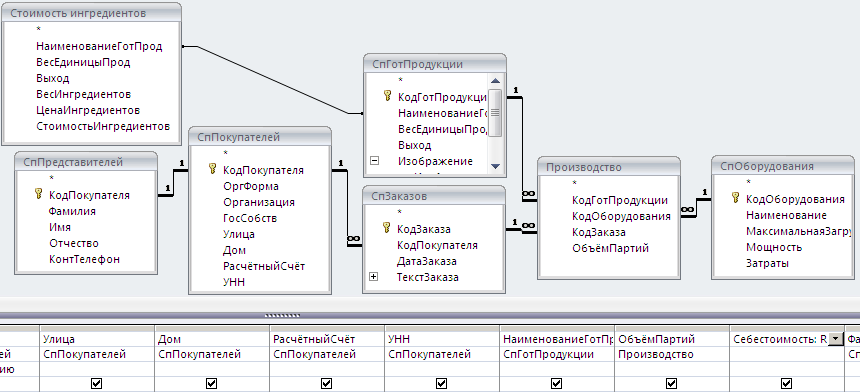Select РасчётныйСчёт field in СпПокупателей table box
The height and width of the screenshot is (392, 860).
coord(264,266)
